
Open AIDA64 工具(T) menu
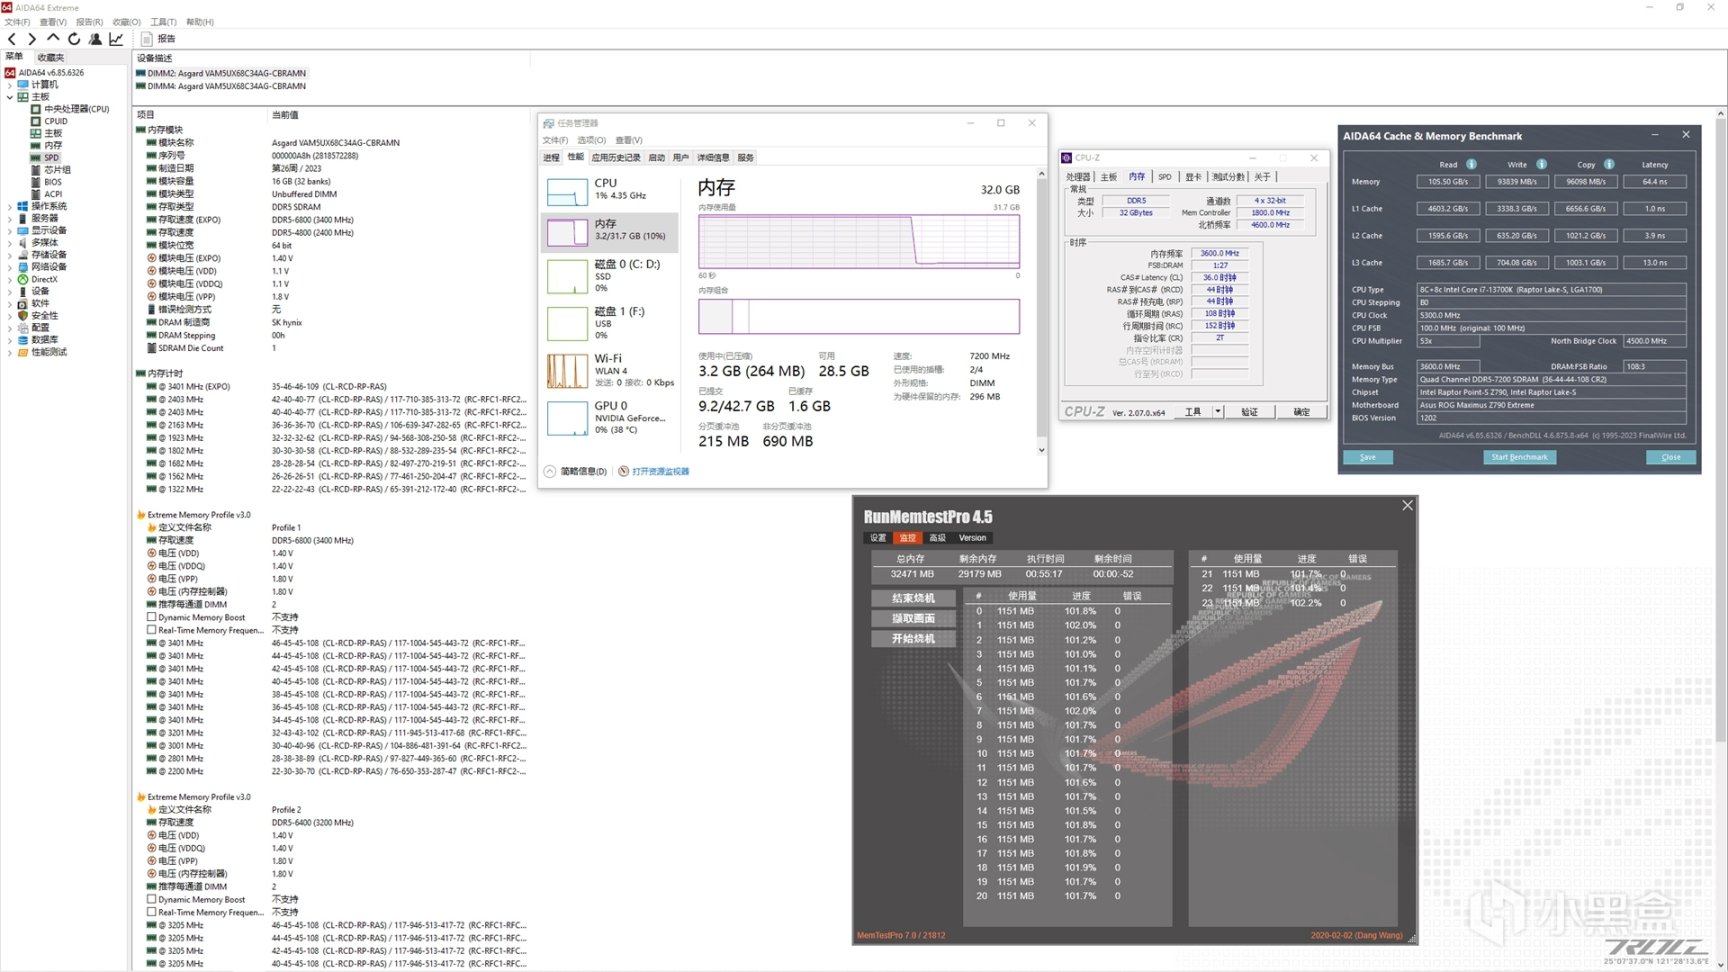163,22
